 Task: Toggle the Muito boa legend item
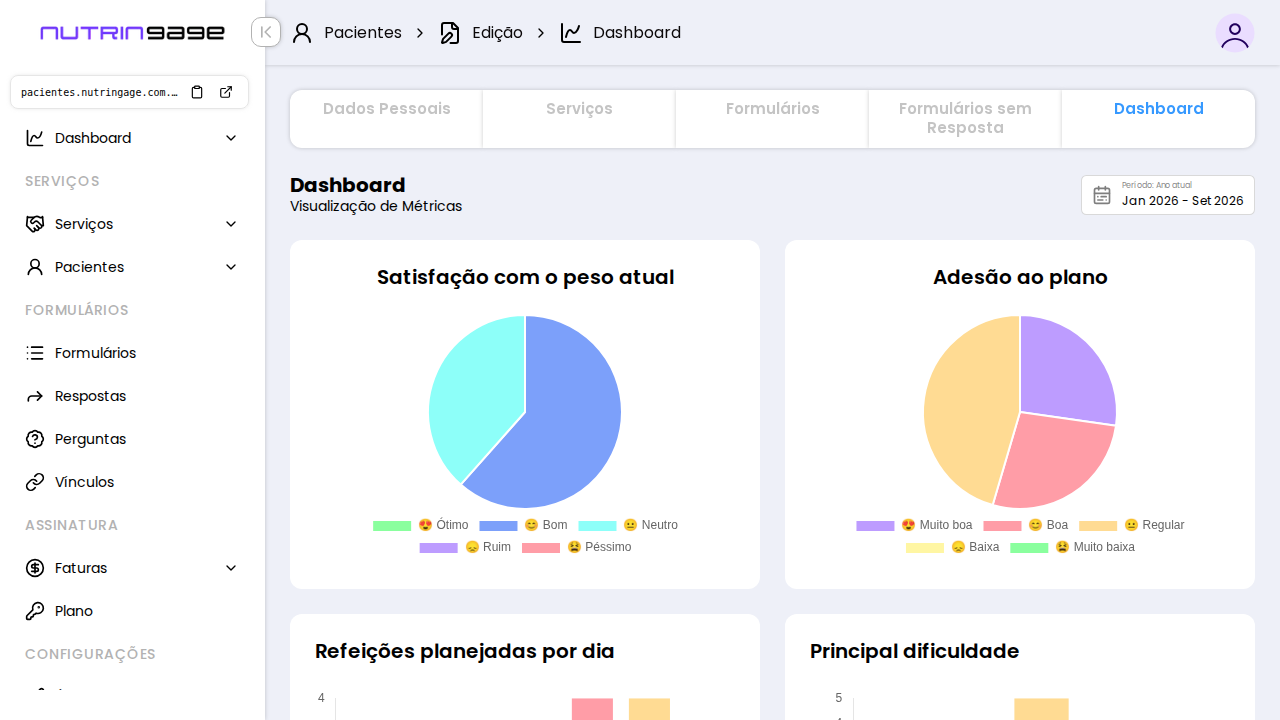point(914,525)
